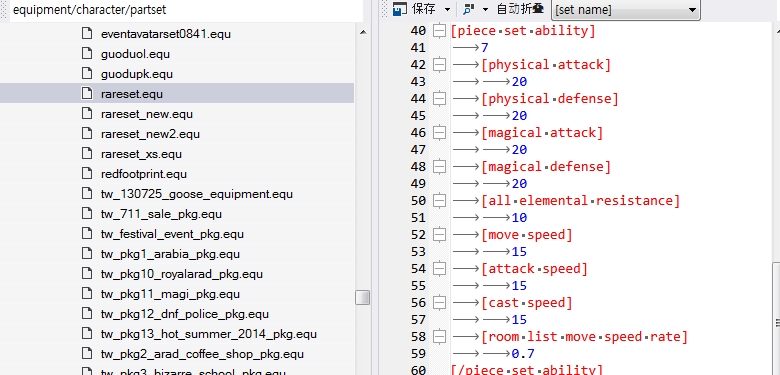Click file icon of redfootprint.equ
780x375 pixels.
(87, 174)
